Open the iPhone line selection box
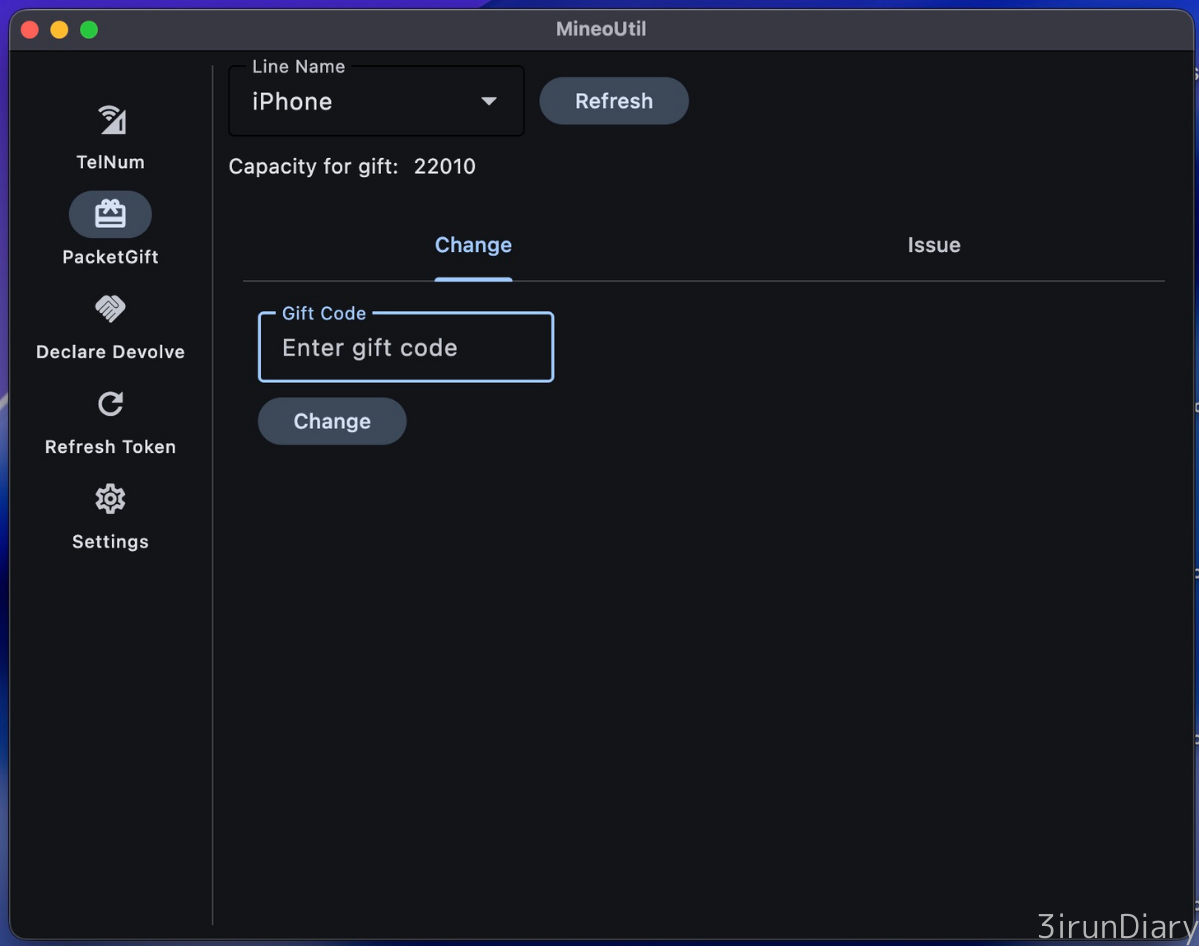Image resolution: width=1200 pixels, height=946 pixels. (360, 102)
